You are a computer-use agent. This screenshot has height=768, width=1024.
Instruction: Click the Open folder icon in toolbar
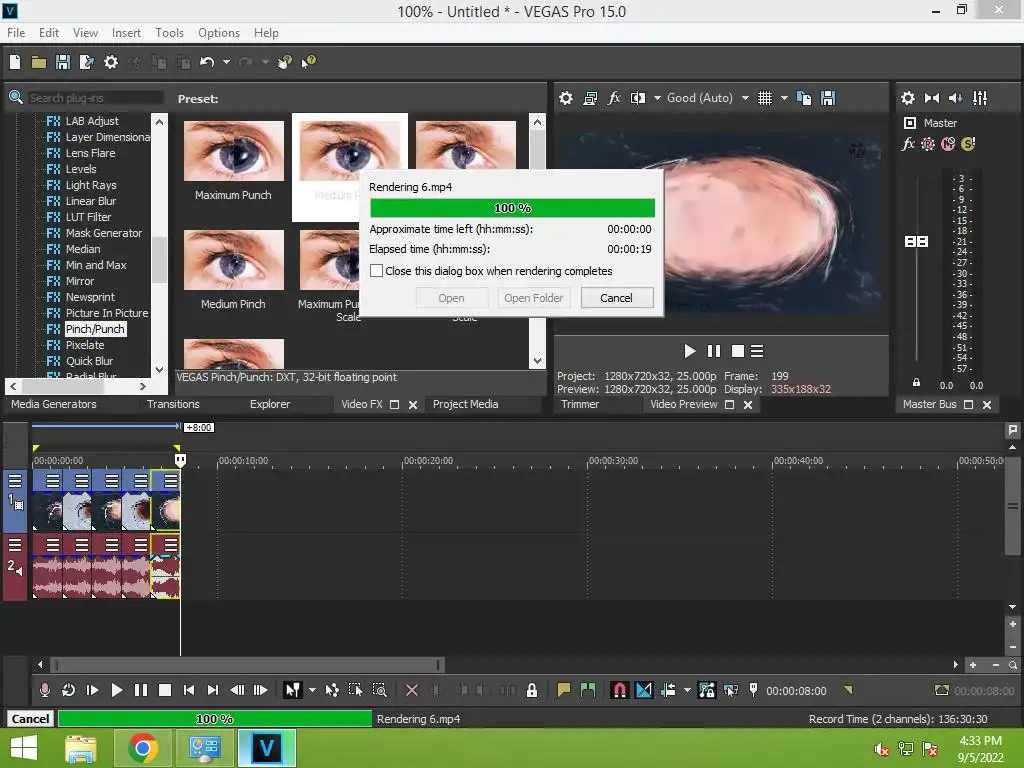pyautogui.click(x=39, y=62)
